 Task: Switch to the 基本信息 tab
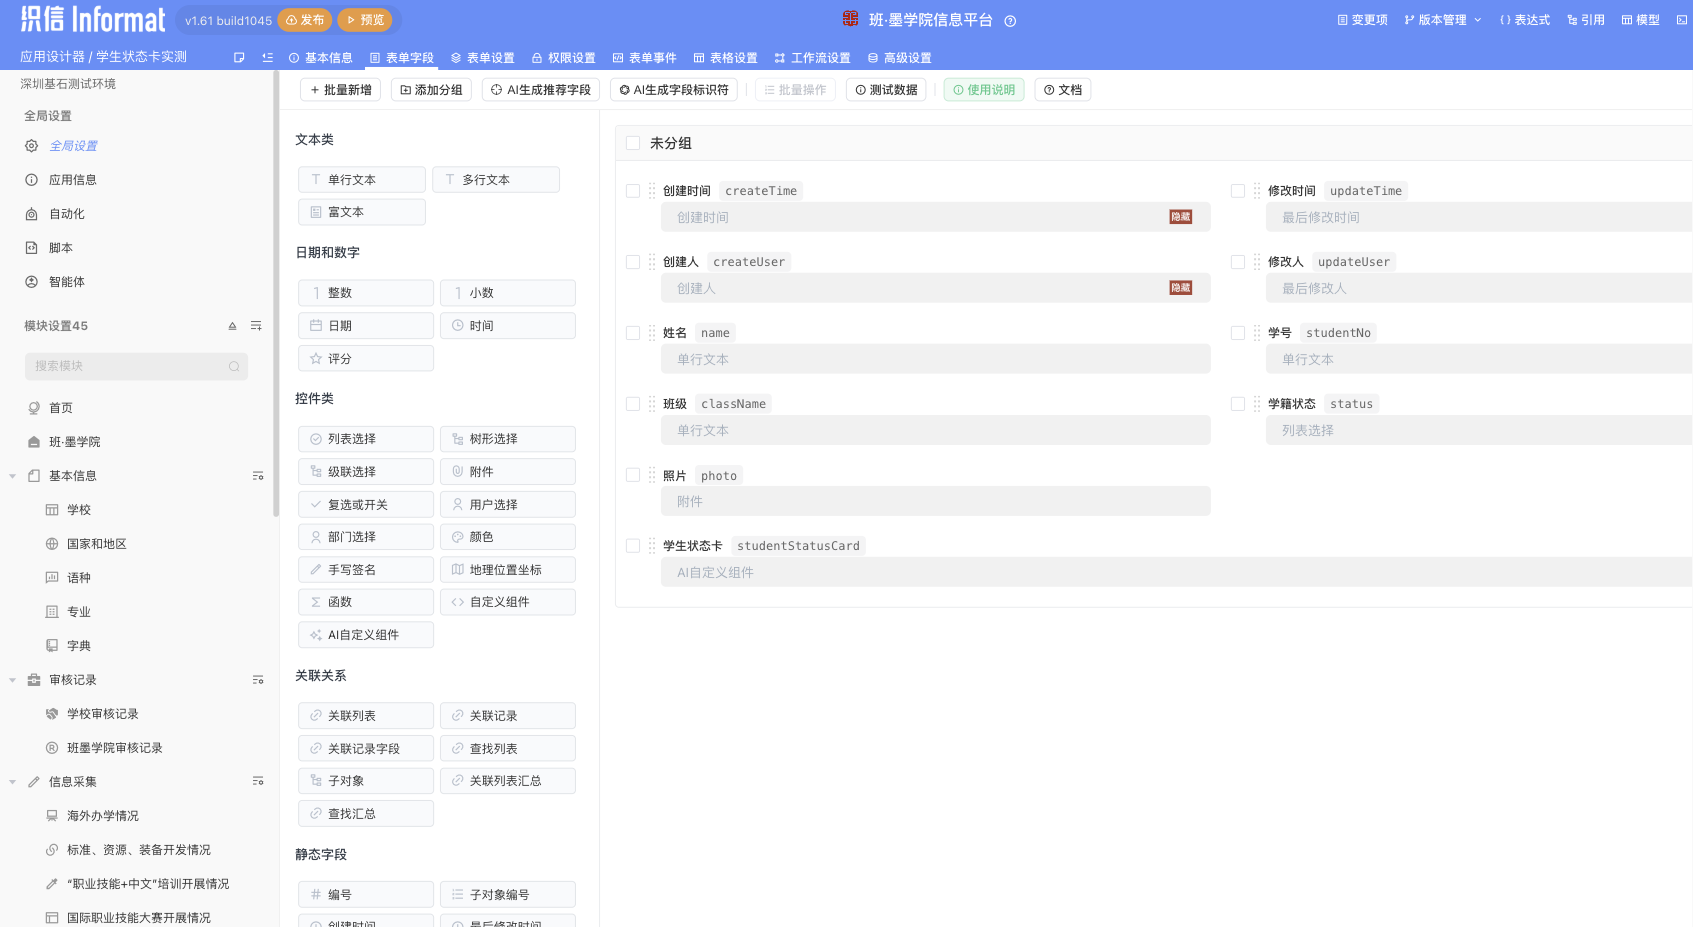320,58
